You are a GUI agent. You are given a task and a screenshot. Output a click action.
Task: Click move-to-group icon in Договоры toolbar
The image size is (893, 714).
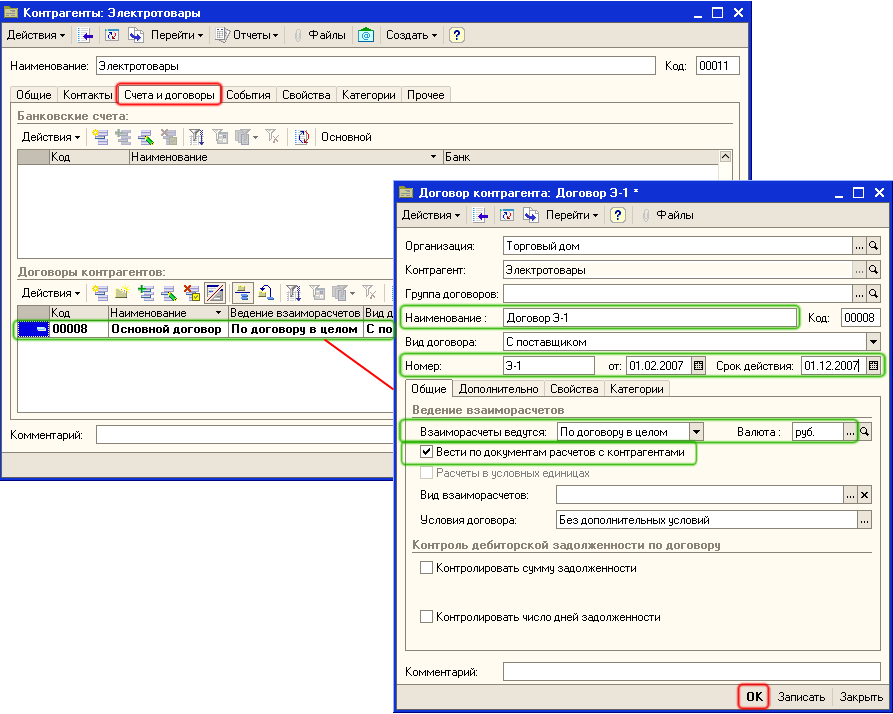tap(266, 293)
